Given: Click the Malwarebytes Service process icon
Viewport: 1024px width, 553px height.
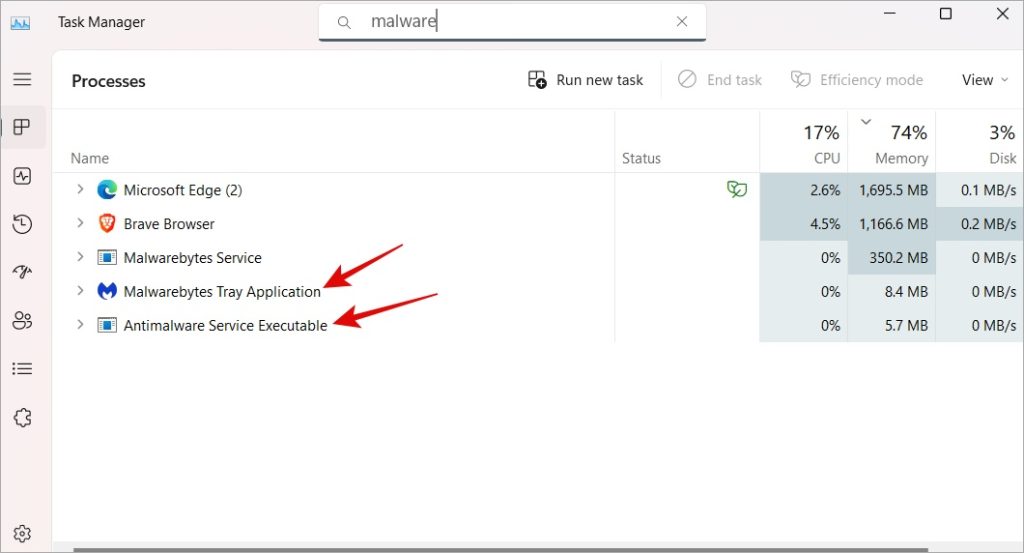Looking at the screenshot, I should pyautogui.click(x=106, y=257).
